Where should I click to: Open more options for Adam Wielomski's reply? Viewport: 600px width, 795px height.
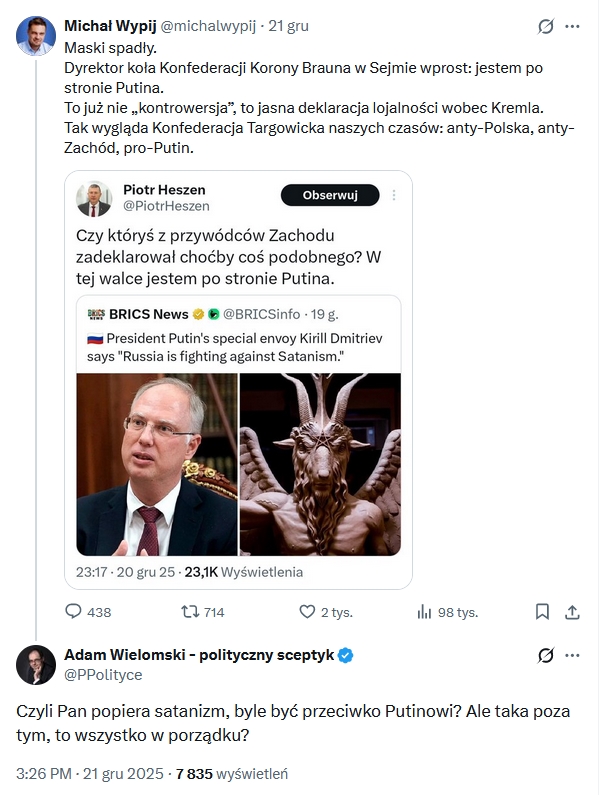click(573, 656)
